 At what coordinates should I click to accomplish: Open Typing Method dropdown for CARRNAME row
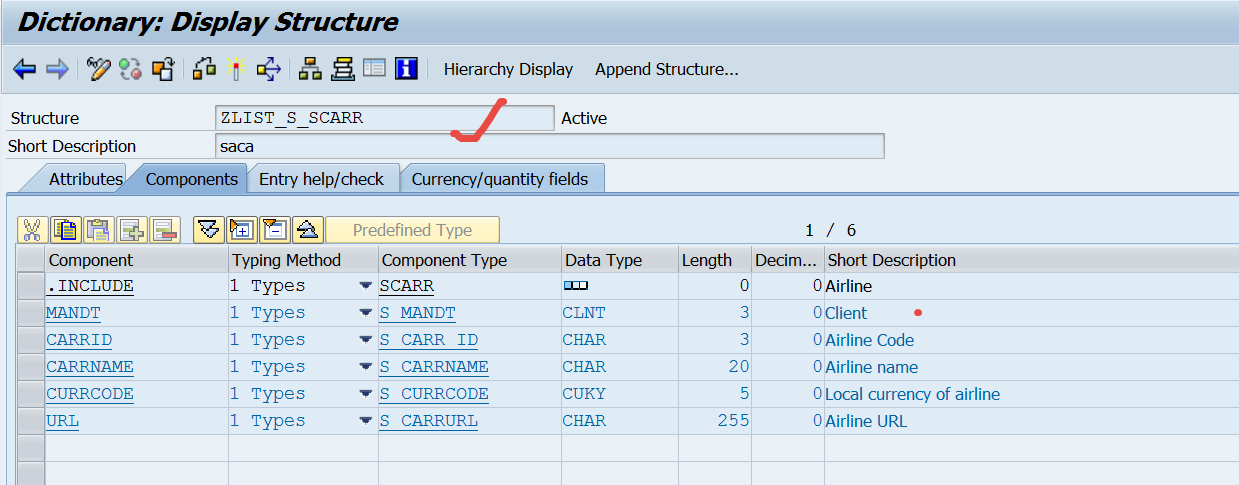pyautogui.click(x=366, y=367)
